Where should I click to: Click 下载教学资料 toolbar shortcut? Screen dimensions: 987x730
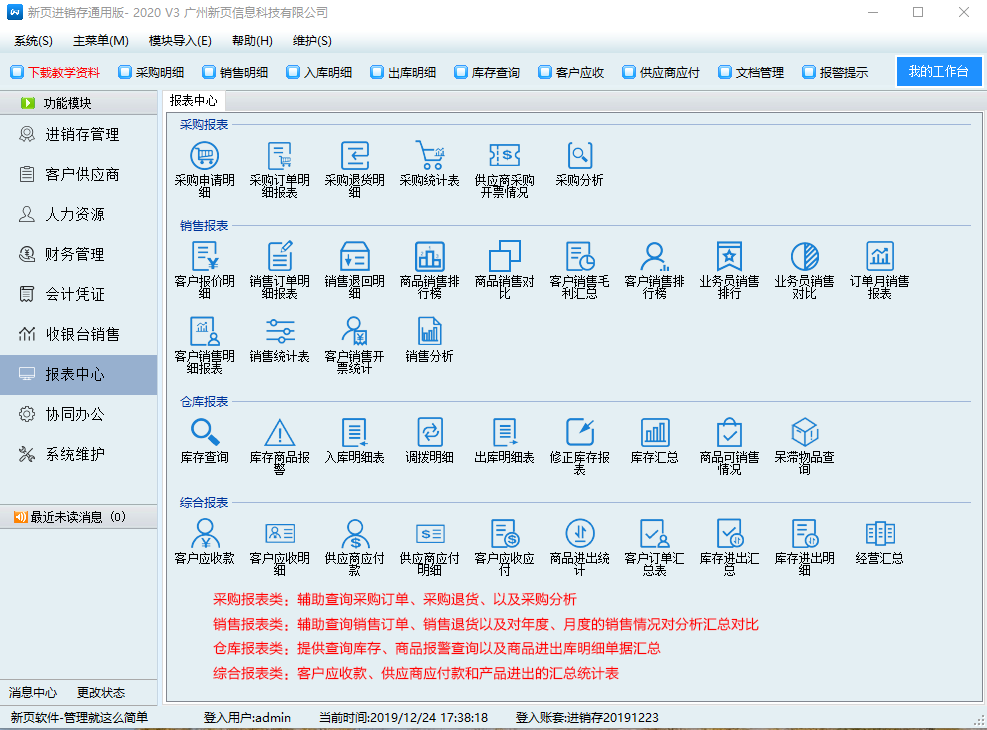pyautogui.click(x=55, y=72)
